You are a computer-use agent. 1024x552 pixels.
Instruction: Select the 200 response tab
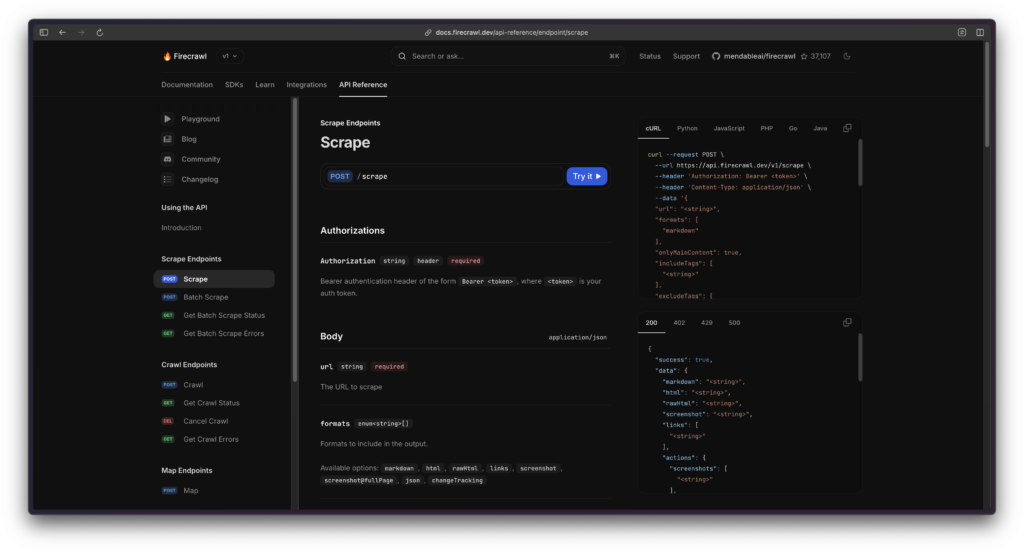(651, 323)
